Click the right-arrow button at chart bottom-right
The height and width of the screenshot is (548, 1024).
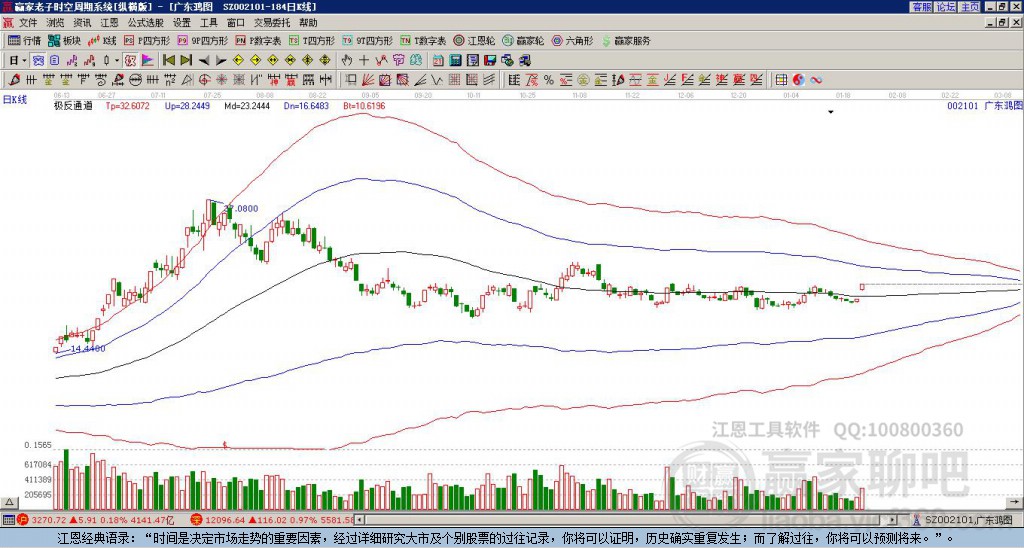click(x=1016, y=502)
